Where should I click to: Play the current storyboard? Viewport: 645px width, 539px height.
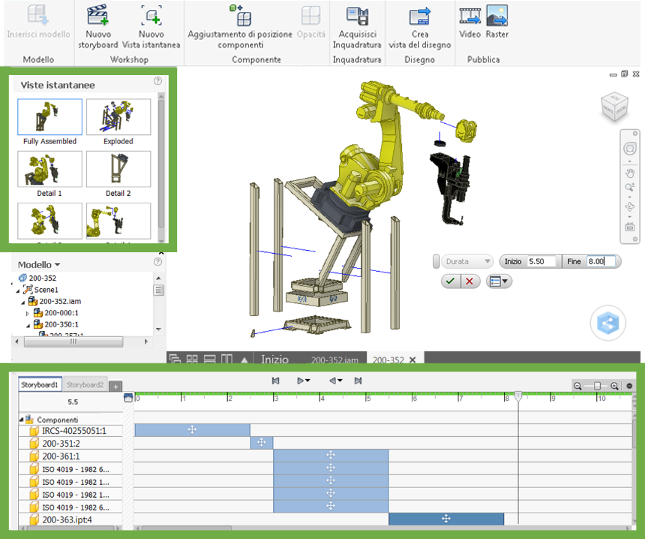point(300,381)
